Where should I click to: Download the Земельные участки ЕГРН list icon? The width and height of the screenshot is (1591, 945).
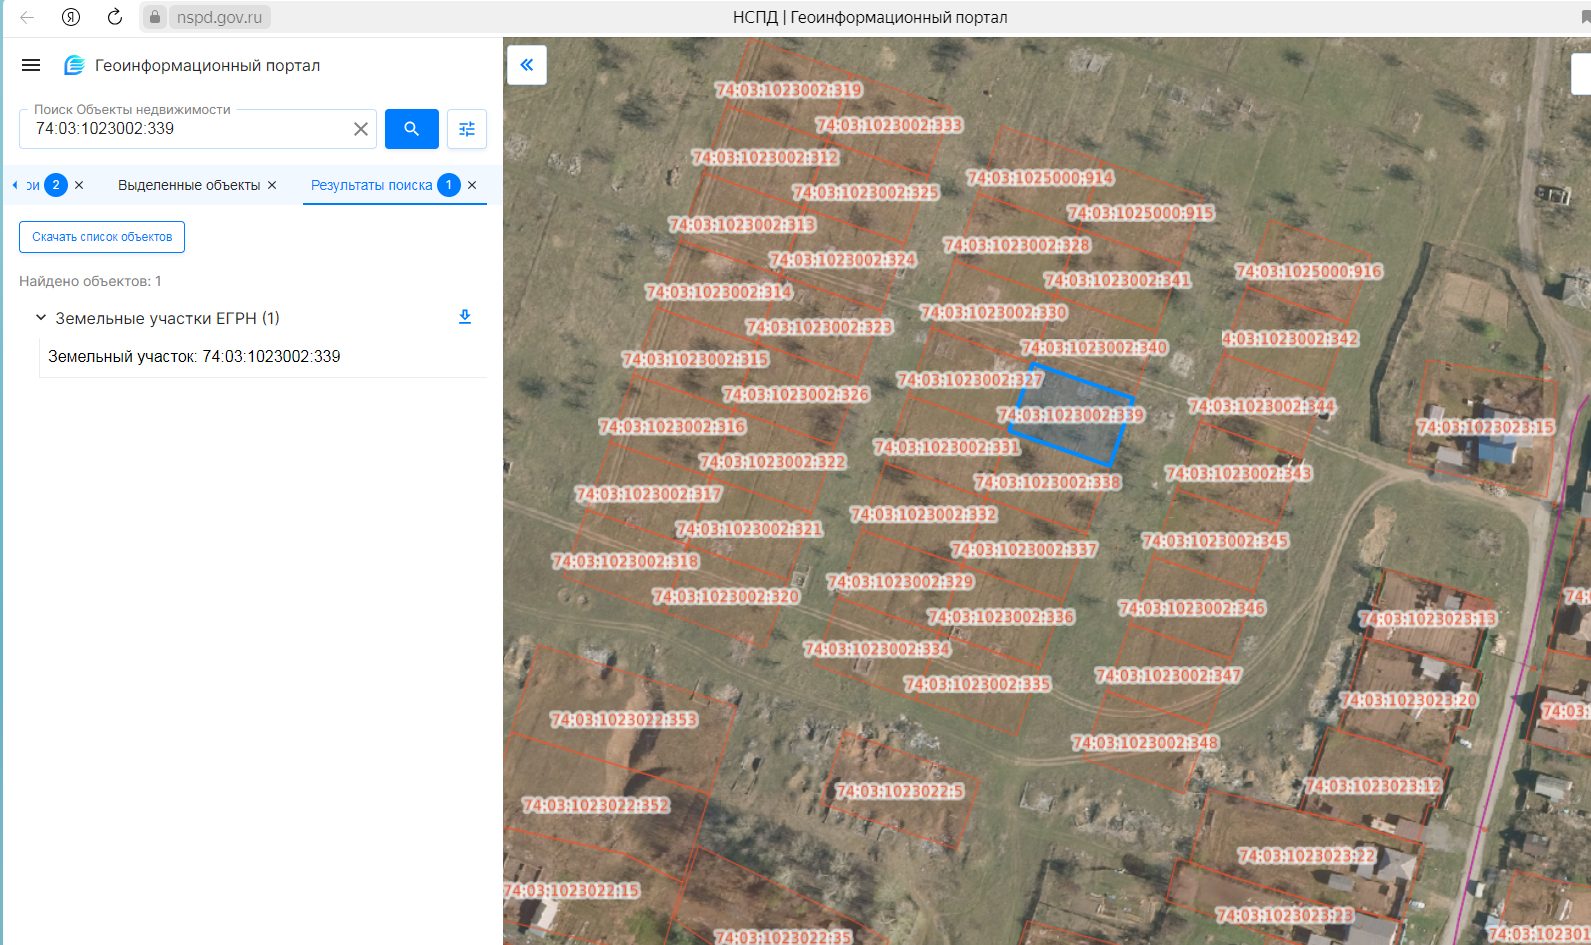(465, 317)
